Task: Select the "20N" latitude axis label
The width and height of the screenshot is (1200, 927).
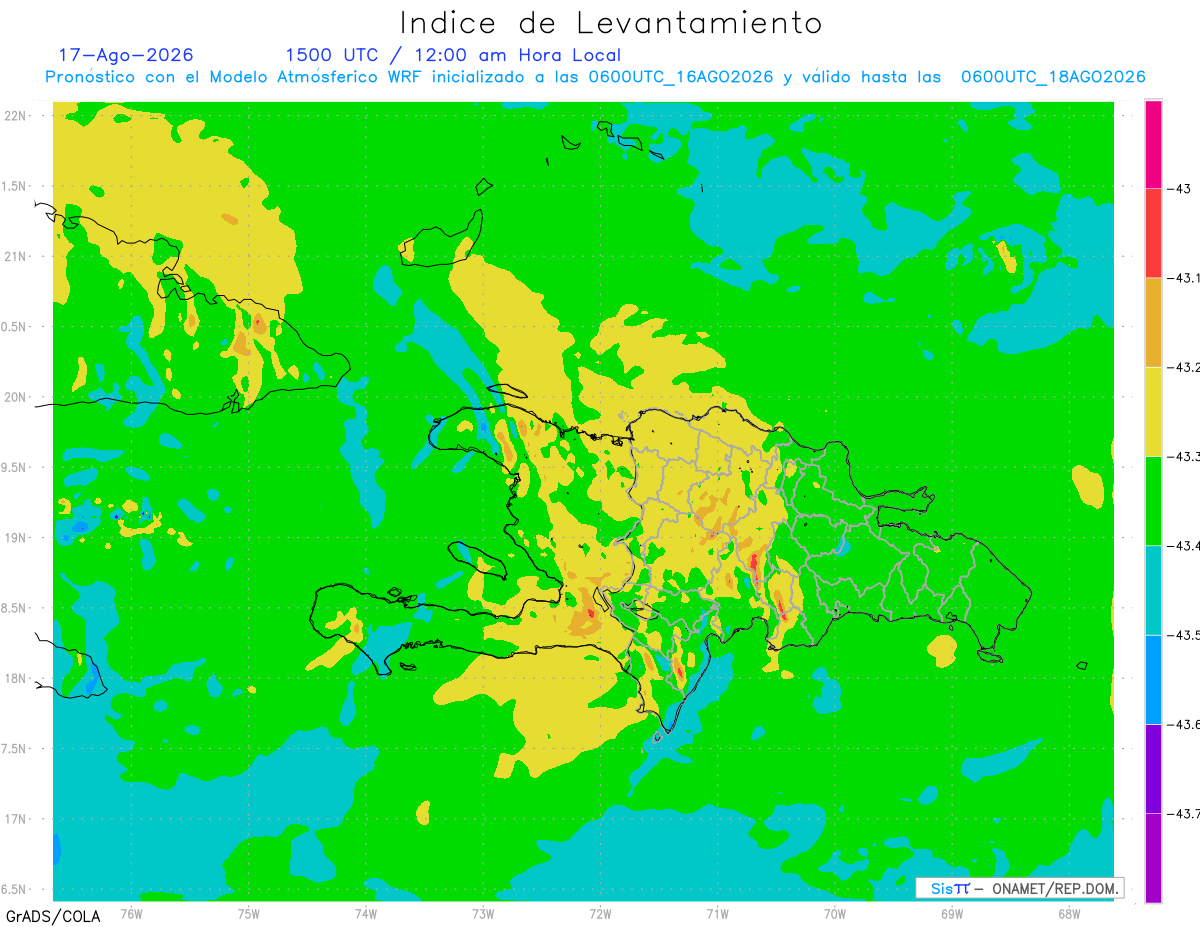Action: point(17,397)
